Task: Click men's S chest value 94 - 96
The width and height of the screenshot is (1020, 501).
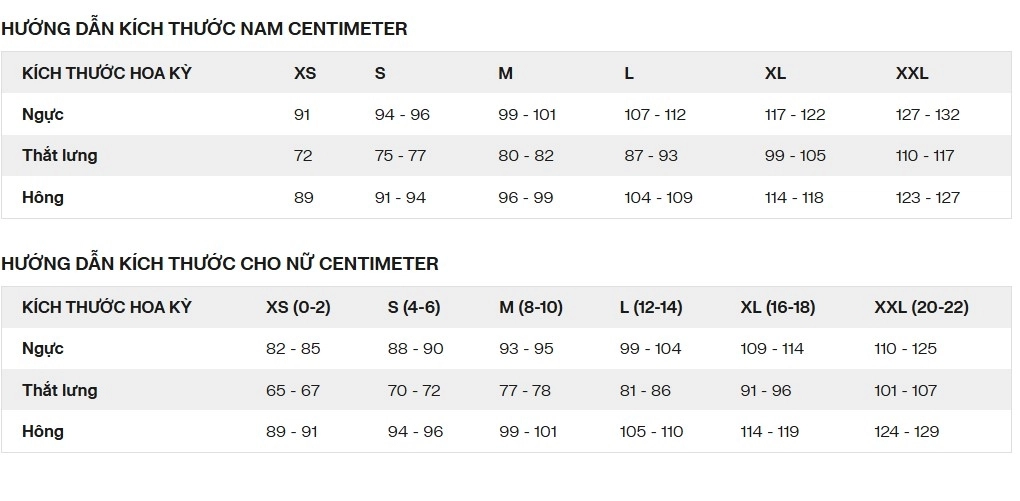Action: pos(402,115)
